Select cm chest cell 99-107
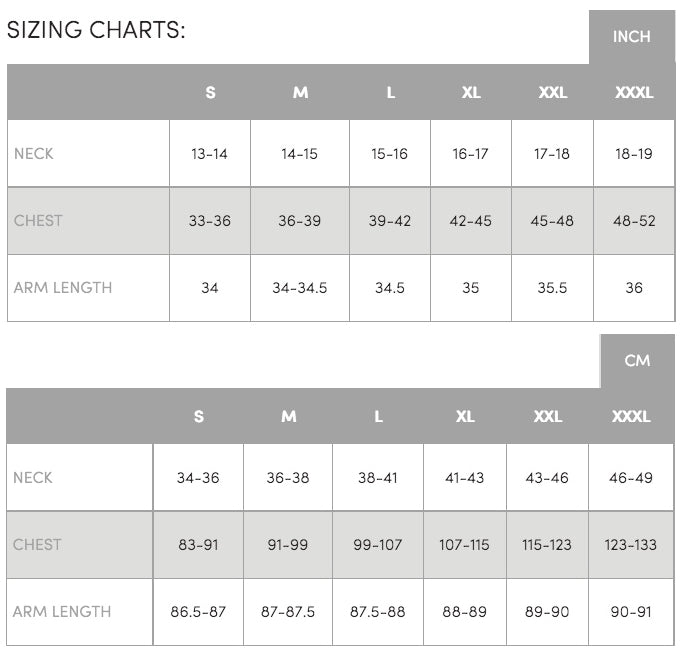This screenshot has height=670, width=685. (377, 545)
